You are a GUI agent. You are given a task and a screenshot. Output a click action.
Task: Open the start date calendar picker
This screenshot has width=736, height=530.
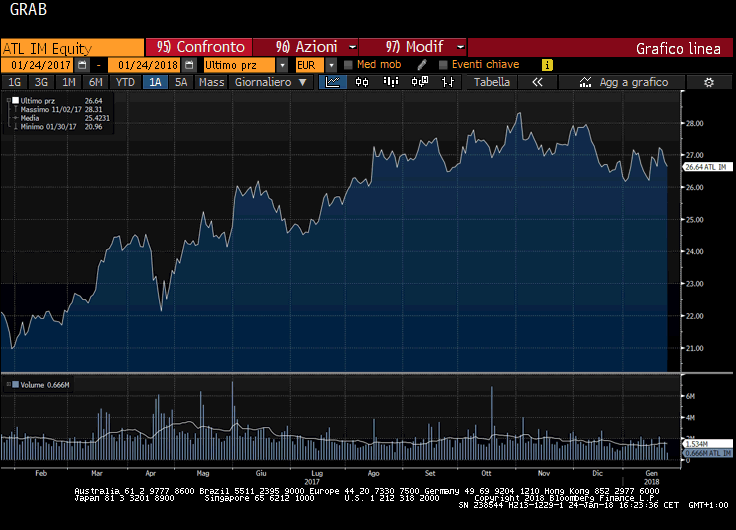(82, 65)
